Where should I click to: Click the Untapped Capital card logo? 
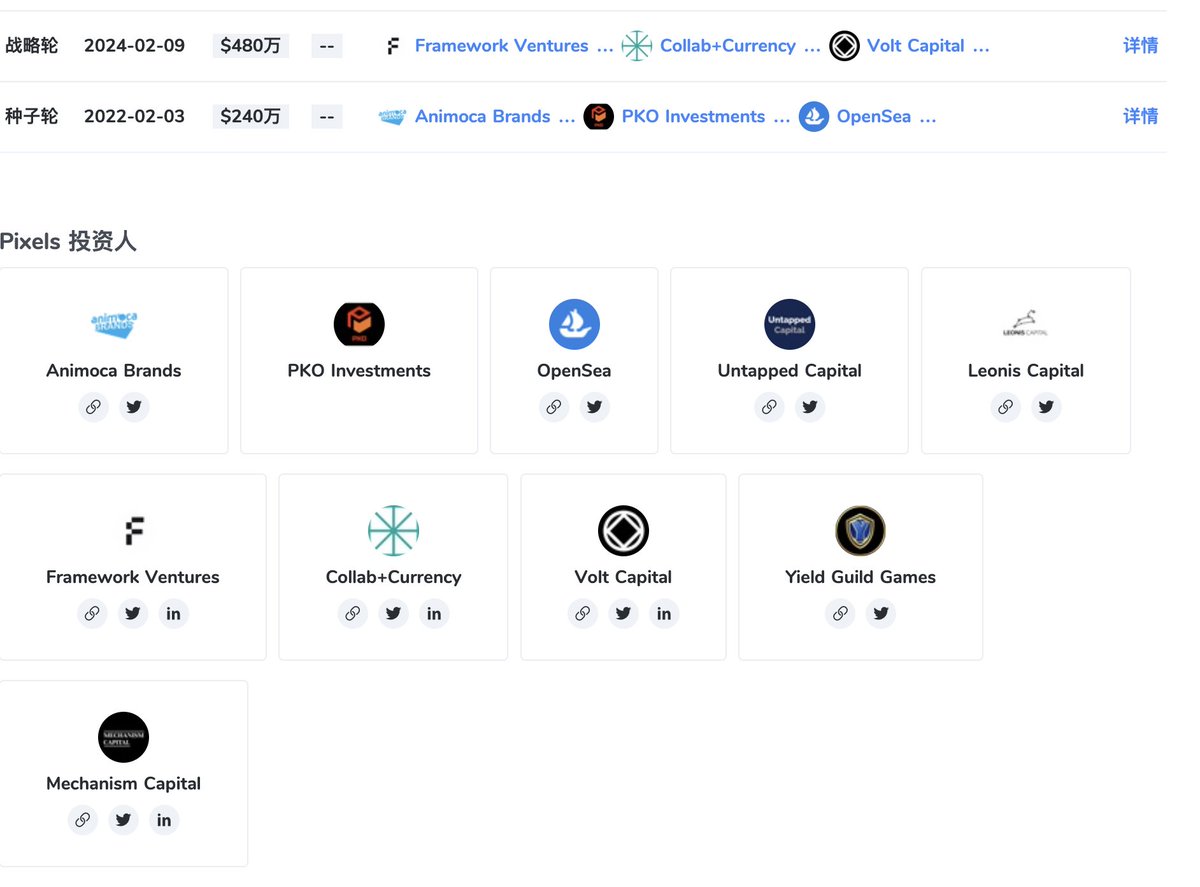[790, 324]
